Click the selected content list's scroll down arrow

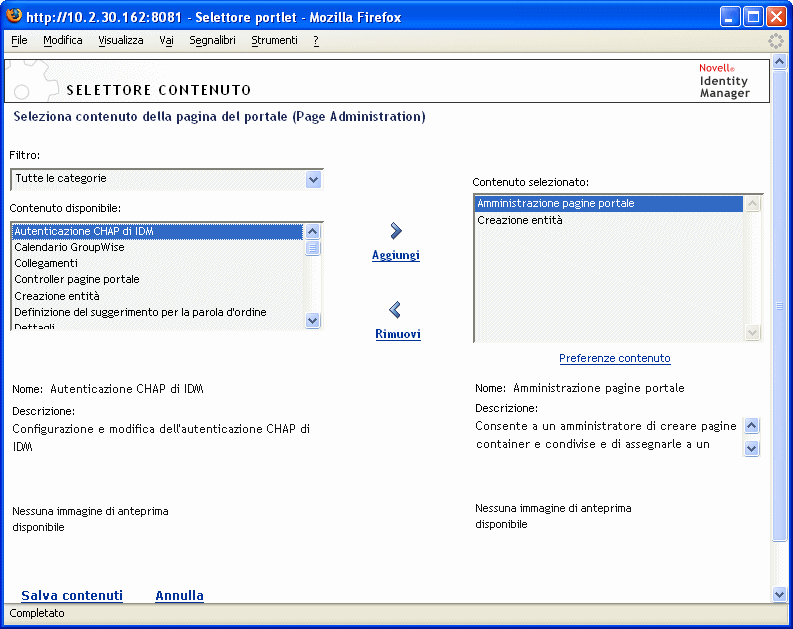pos(753,332)
